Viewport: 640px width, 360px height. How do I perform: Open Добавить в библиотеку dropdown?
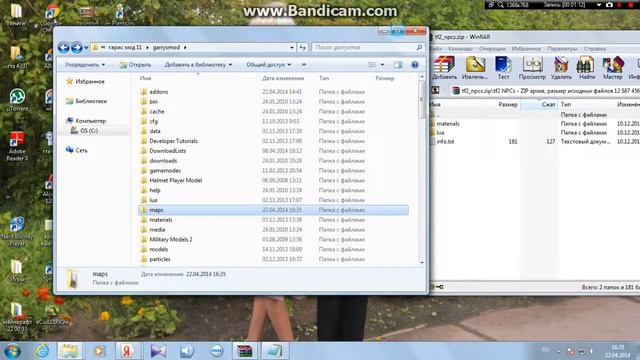(198, 65)
